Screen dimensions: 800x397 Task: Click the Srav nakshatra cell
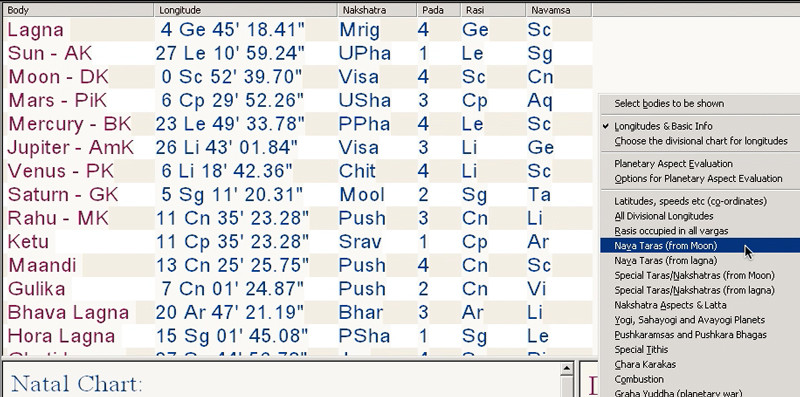pos(360,241)
